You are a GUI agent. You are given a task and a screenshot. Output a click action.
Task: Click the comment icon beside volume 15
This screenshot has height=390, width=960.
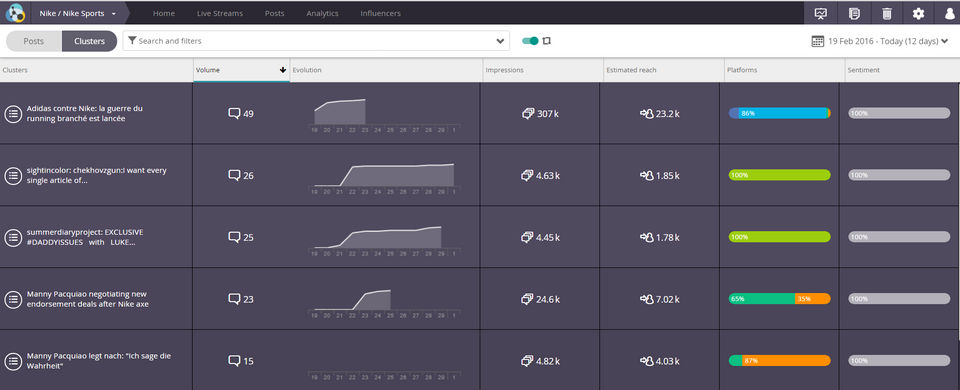click(234, 361)
